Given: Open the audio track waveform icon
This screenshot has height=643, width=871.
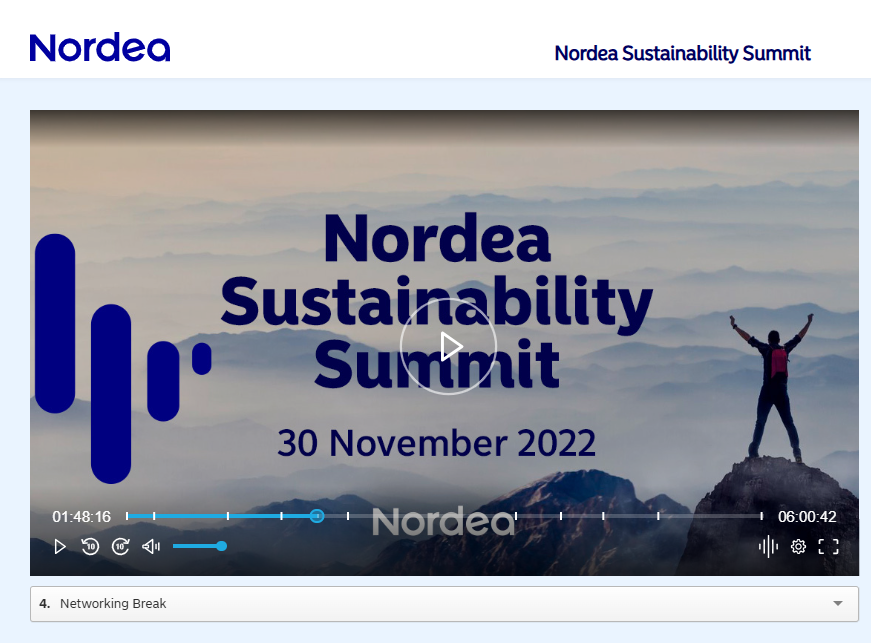Looking at the screenshot, I should (768, 546).
